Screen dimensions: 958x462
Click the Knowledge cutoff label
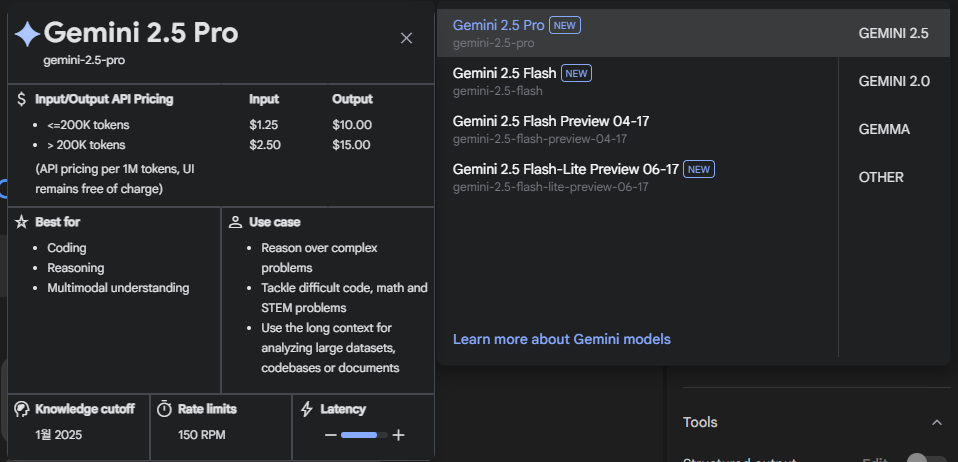(x=85, y=409)
